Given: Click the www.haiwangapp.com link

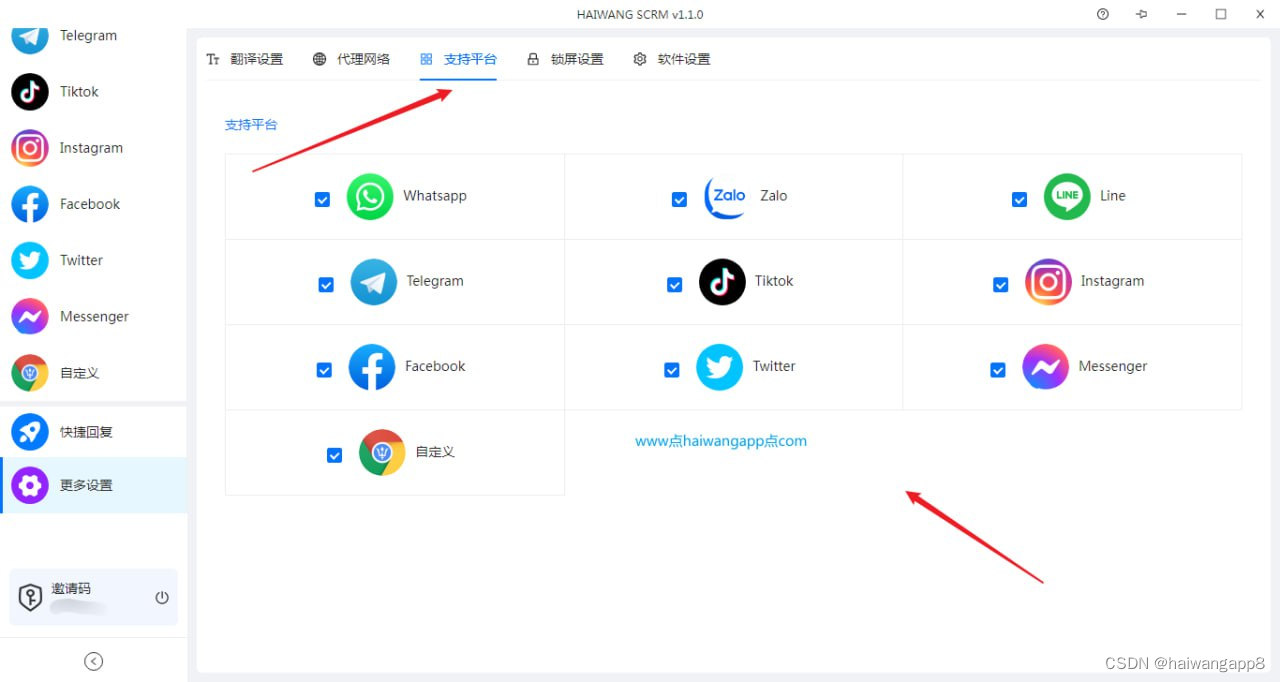Looking at the screenshot, I should point(720,440).
